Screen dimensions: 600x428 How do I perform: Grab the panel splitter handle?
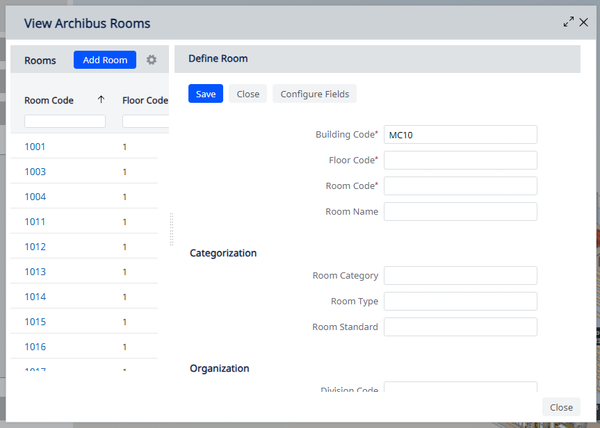[171, 229]
